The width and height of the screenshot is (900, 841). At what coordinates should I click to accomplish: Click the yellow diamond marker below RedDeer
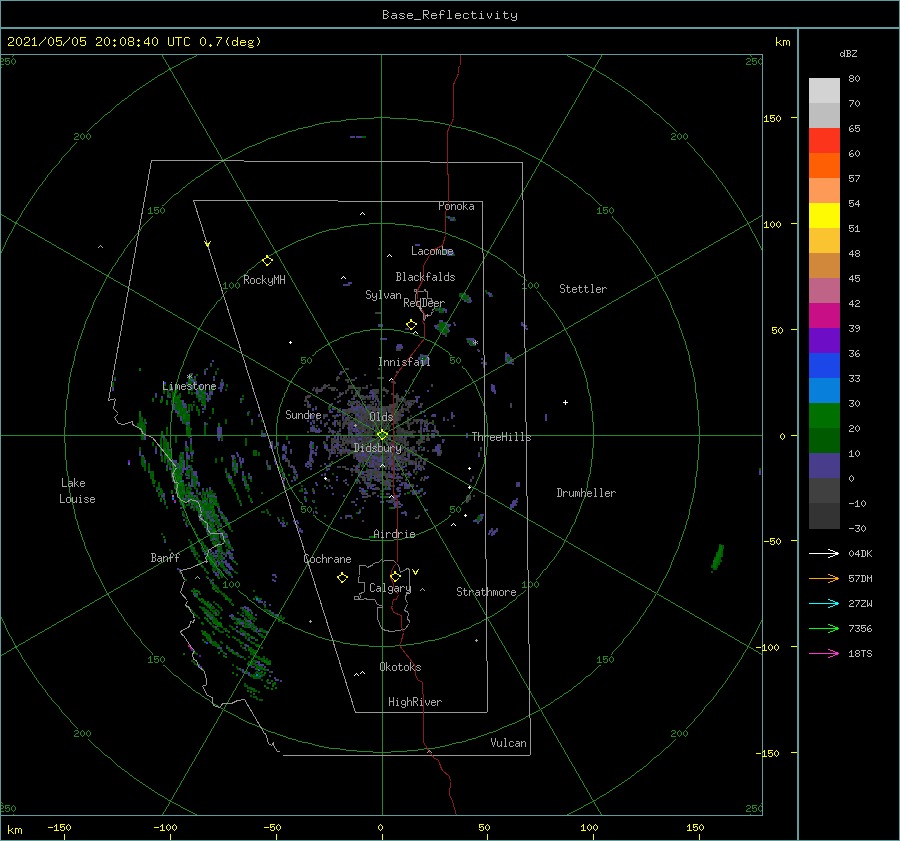[x=411, y=325]
